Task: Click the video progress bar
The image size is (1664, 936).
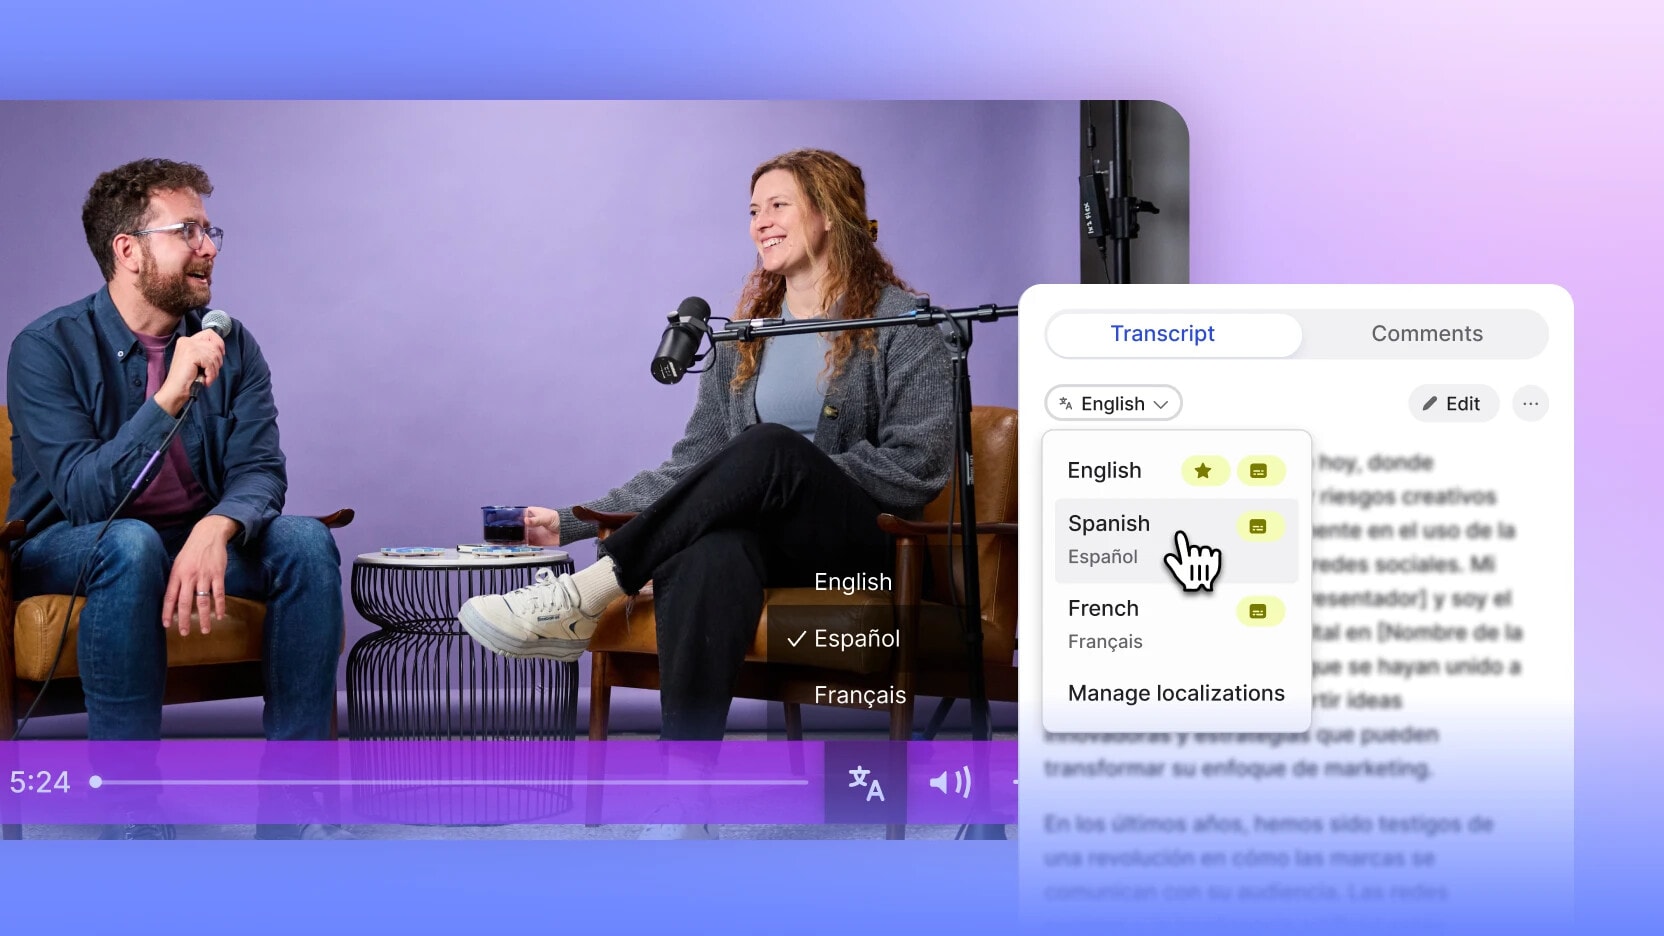Action: [x=449, y=782]
